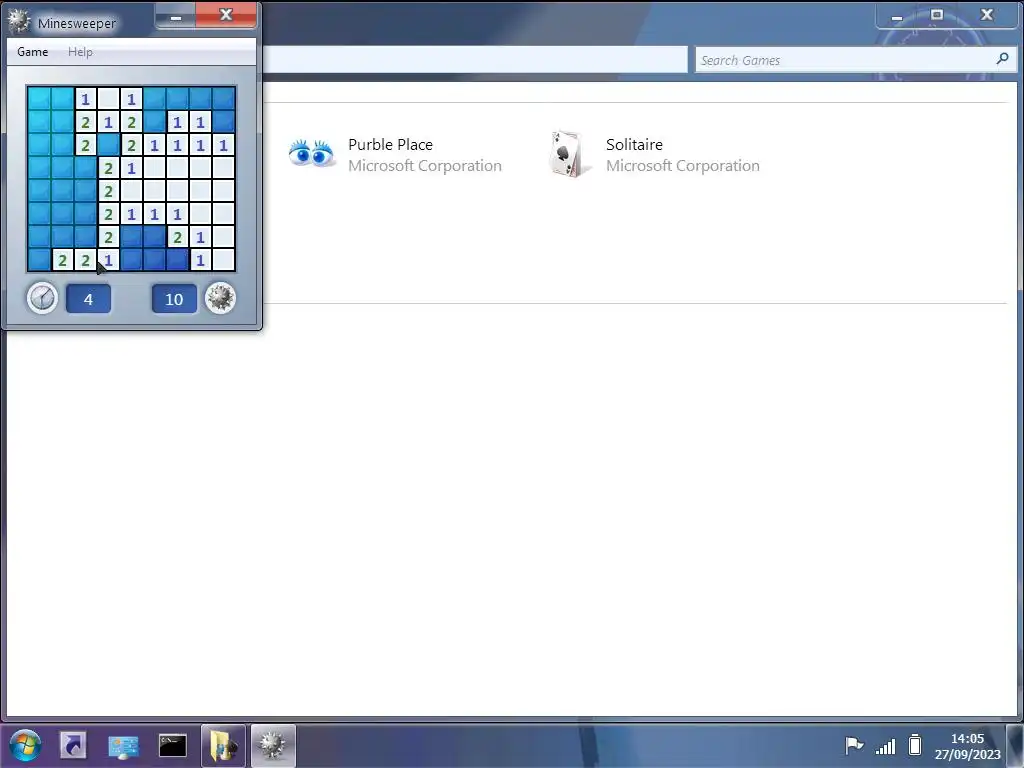This screenshot has width=1024, height=768.
Task: Open the Game menu in Minesweeper
Action: point(33,52)
